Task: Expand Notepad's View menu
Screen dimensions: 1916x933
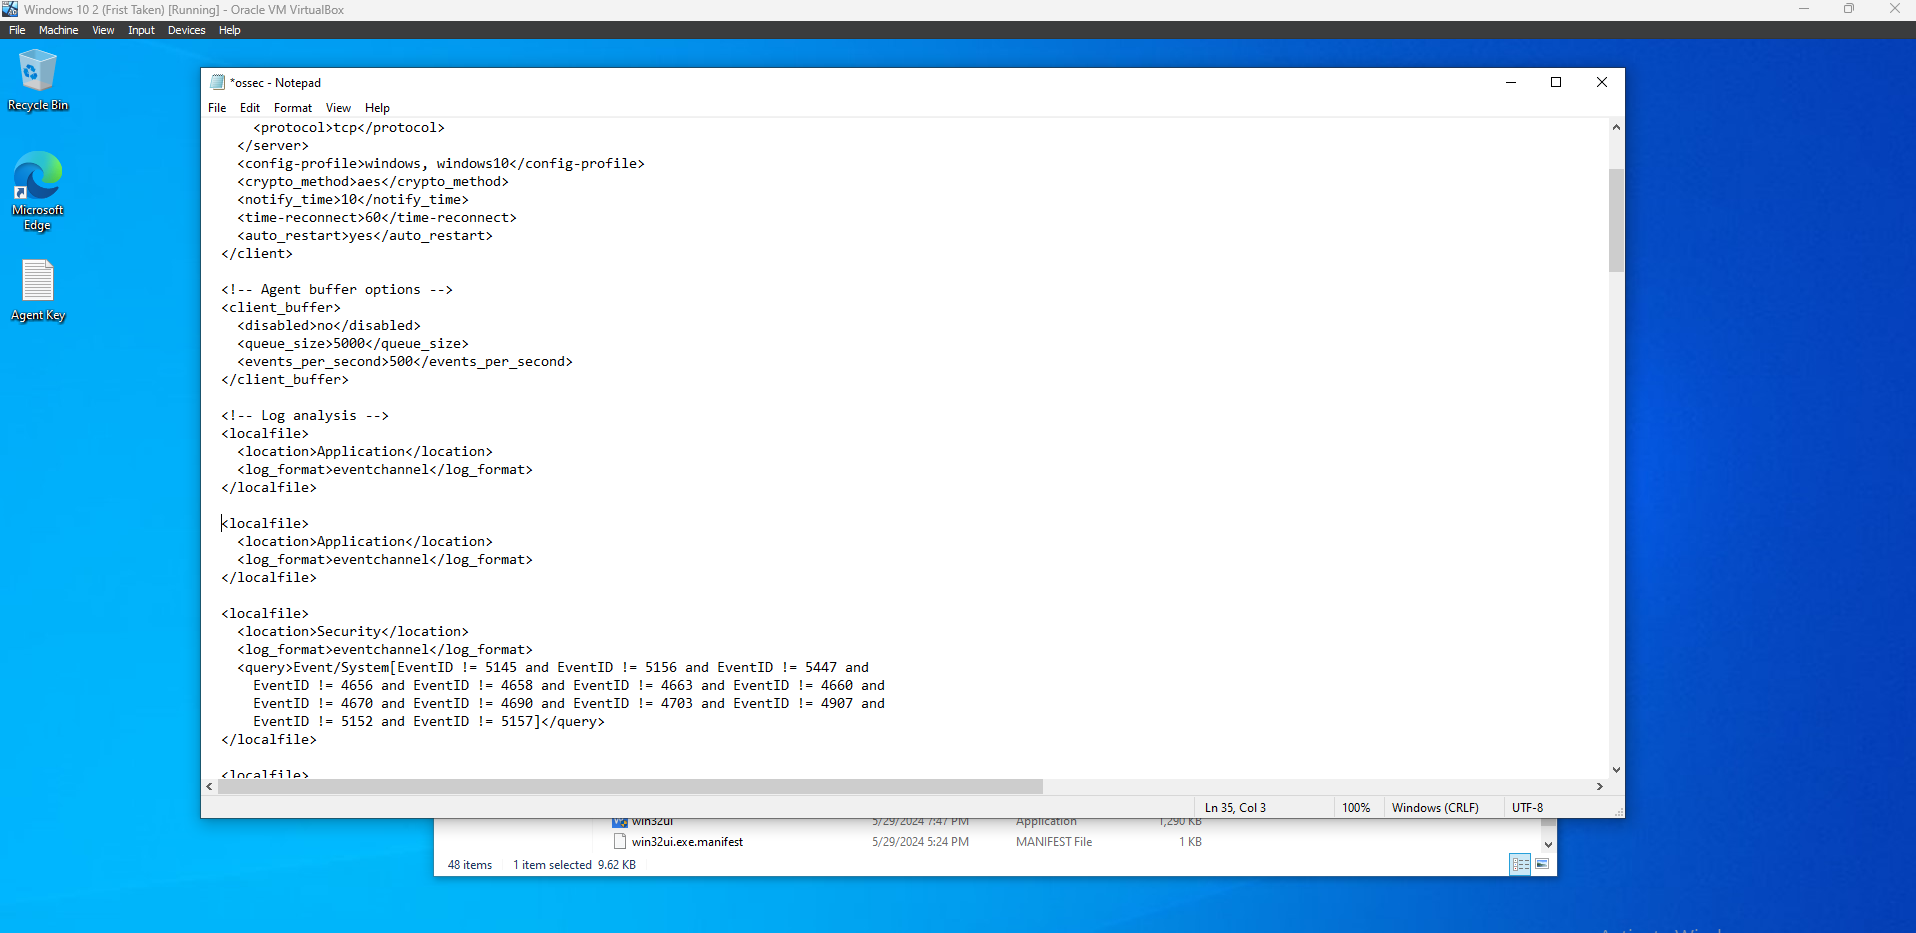Action: click(338, 108)
